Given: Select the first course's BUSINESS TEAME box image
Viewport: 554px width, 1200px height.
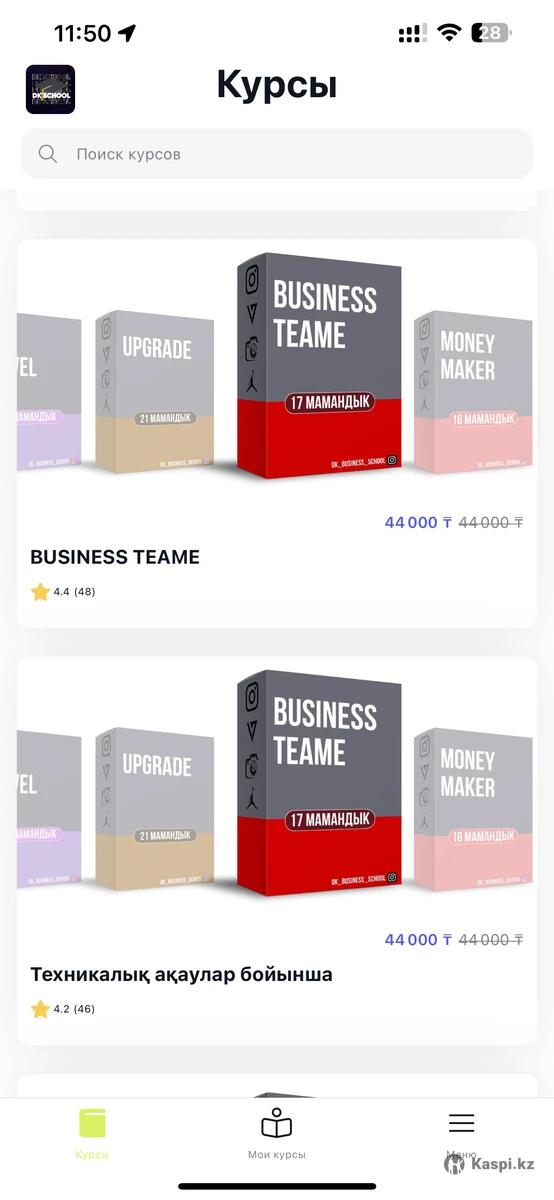Looking at the screenshot, I should pyautogui.click(x=320, y=365).
